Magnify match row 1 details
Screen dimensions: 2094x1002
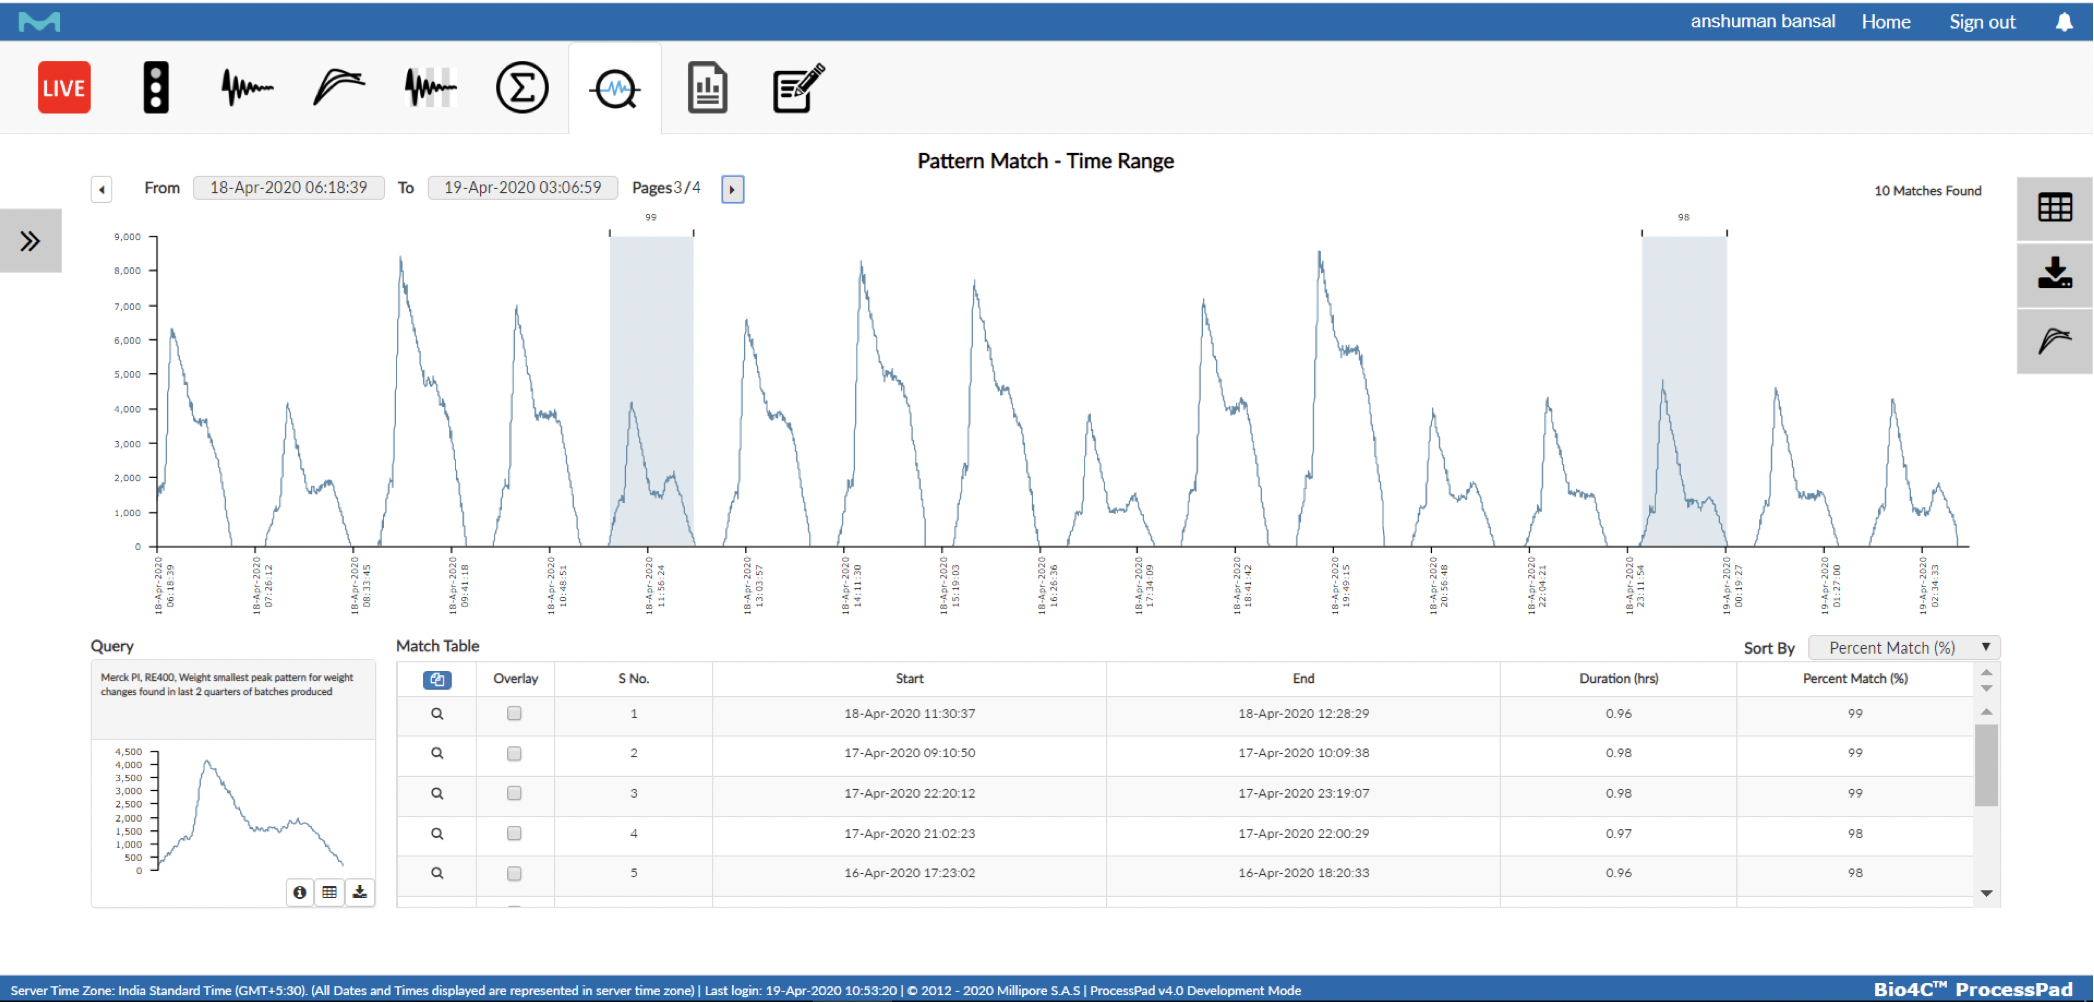436,713
